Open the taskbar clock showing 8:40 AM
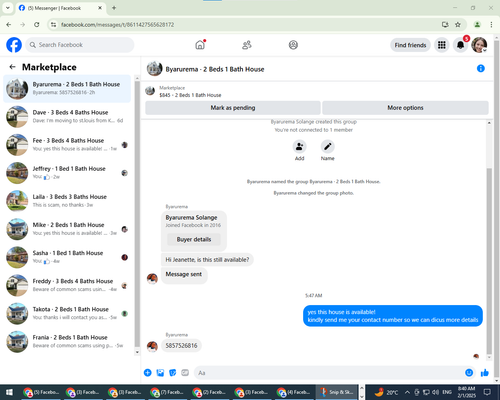The width and height of the screenshot is (500, 400). (x=466, y=392)
